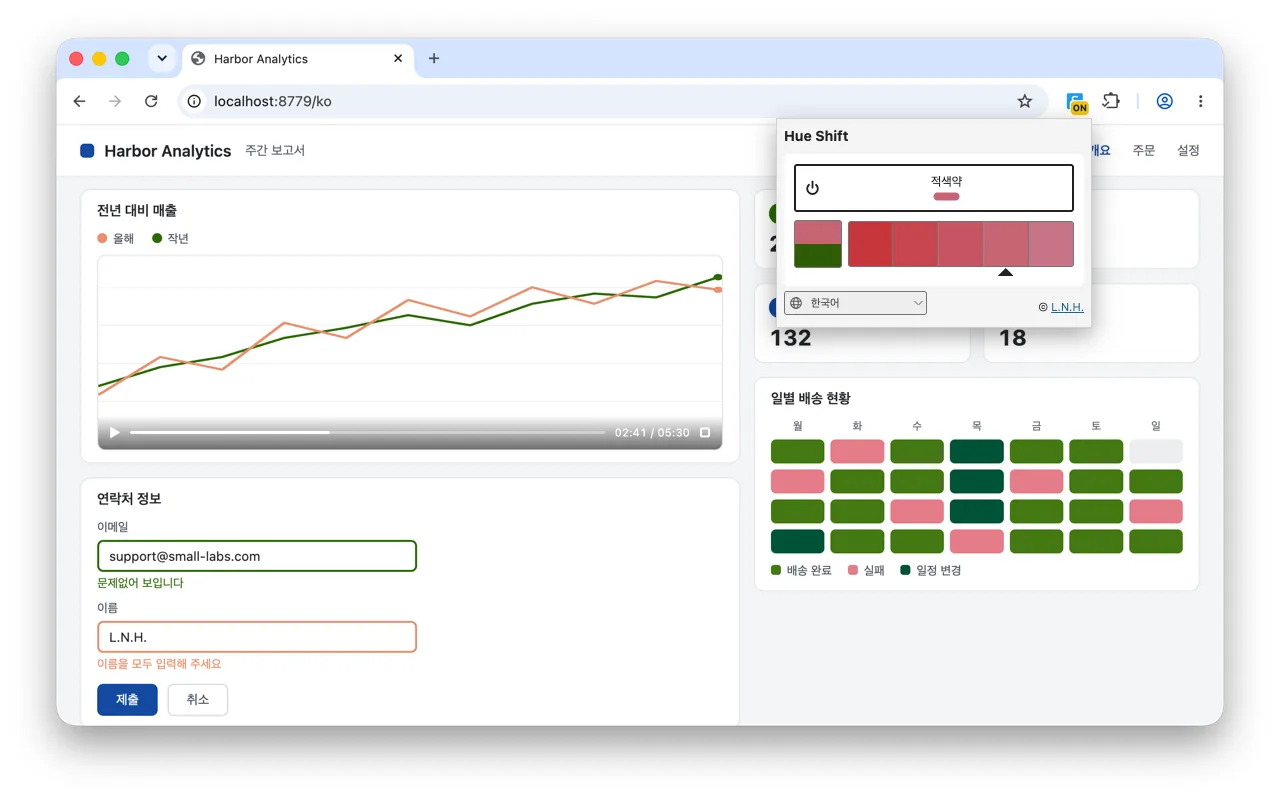This screenshot has height=800, width=1280.
Task: Pick the darkest red swatch in the strip
Action: 870,244
